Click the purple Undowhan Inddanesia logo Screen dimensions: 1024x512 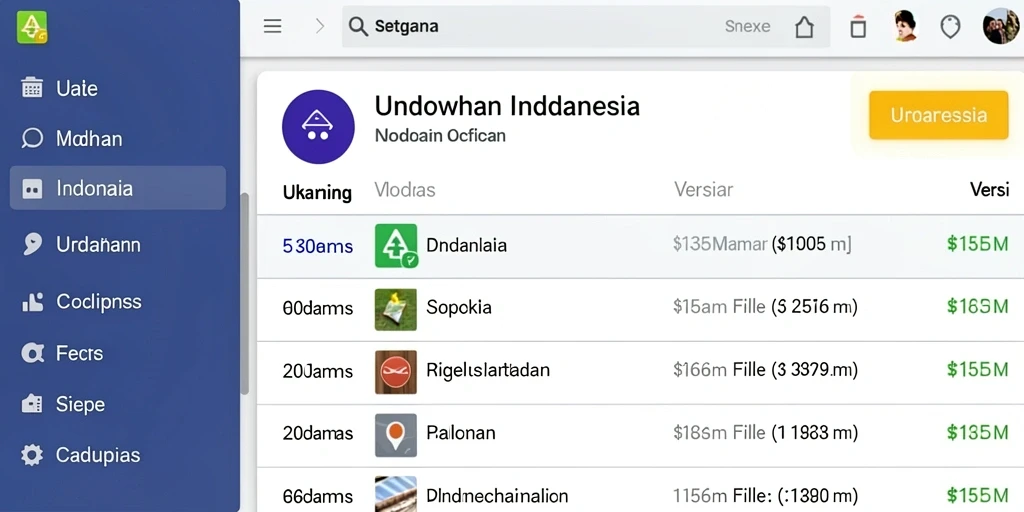point(318,126)
